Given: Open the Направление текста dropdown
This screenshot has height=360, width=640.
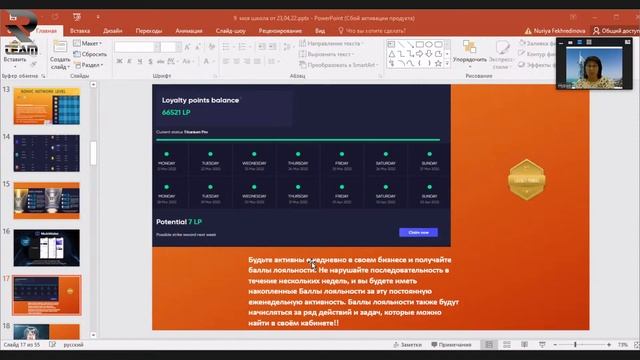Looking at the screenshot, I should [332, 43].
